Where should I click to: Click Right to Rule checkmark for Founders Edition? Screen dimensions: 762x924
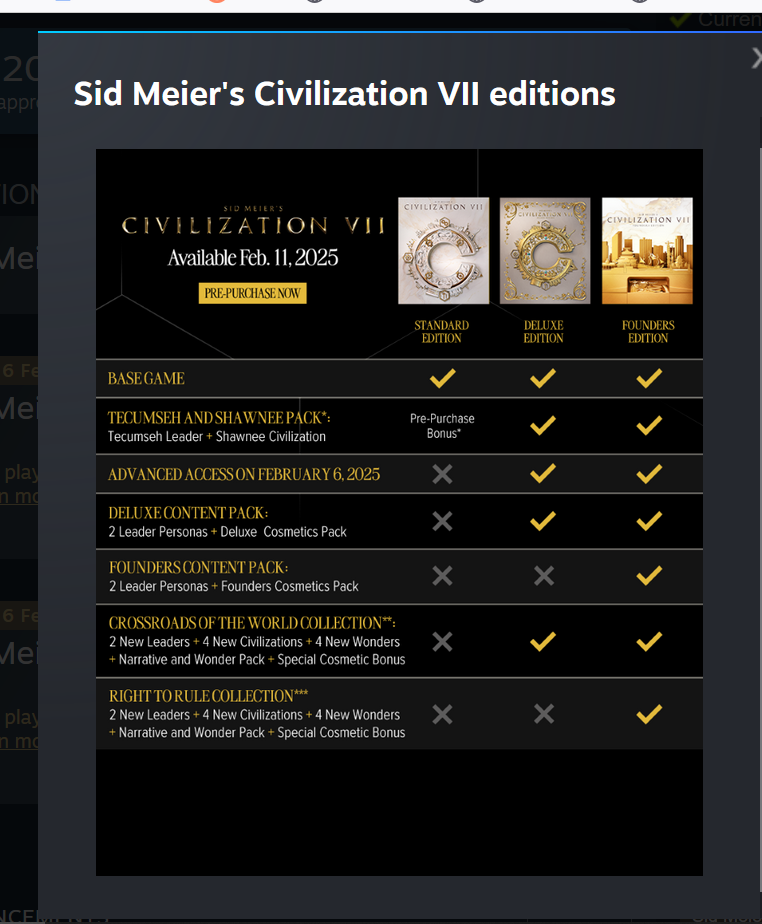coord(649,713)
